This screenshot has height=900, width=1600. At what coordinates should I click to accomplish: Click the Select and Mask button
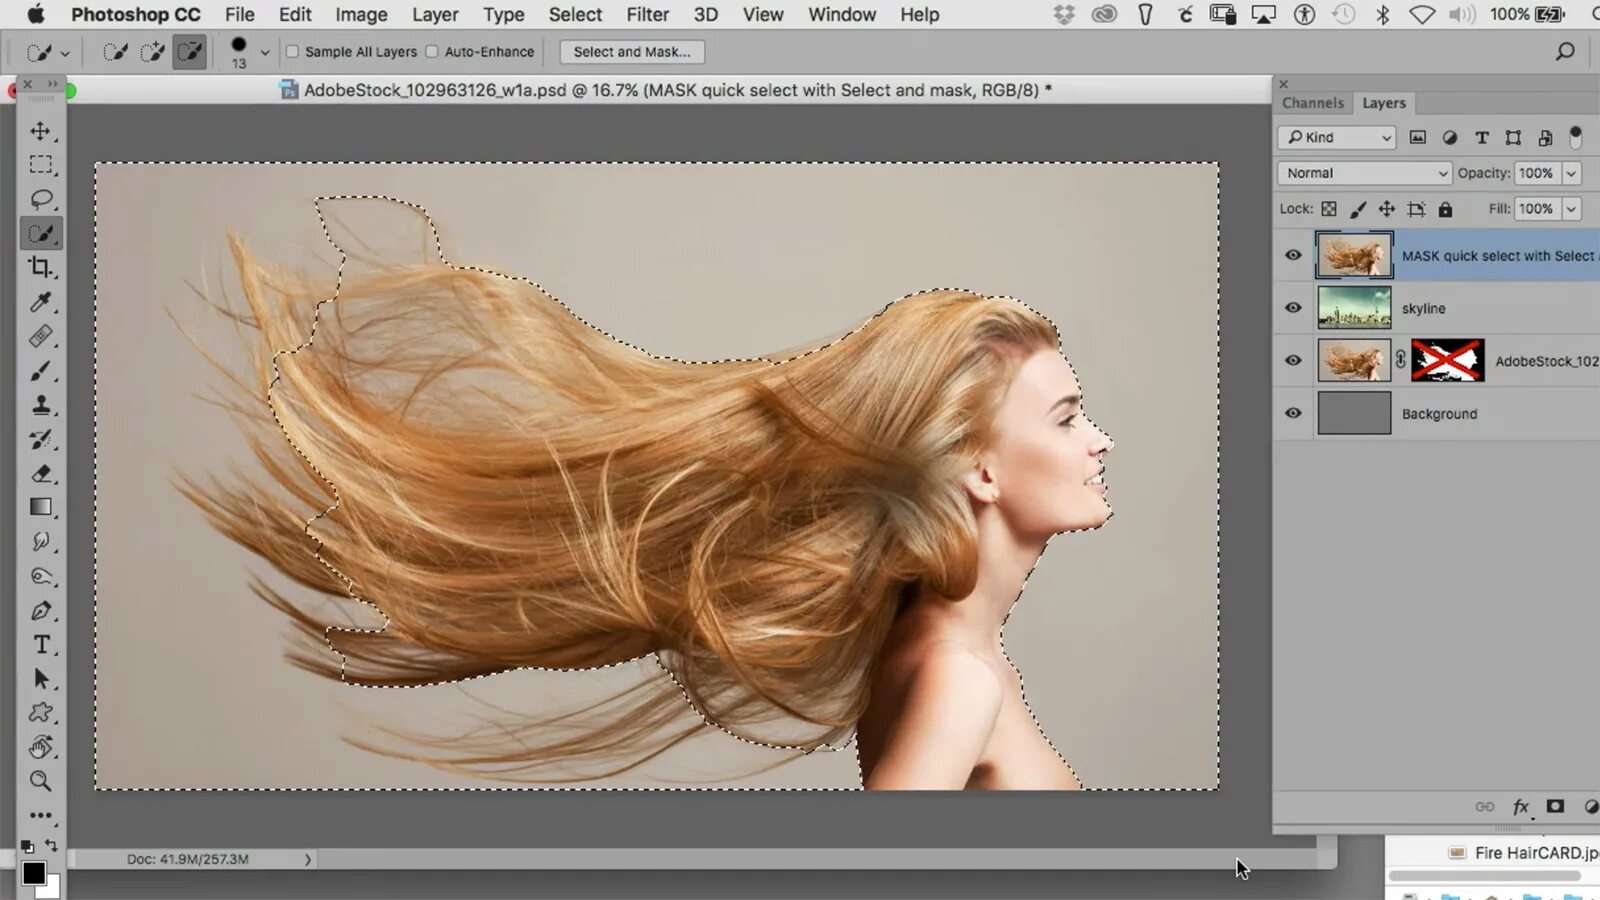(x=631, y=52)
